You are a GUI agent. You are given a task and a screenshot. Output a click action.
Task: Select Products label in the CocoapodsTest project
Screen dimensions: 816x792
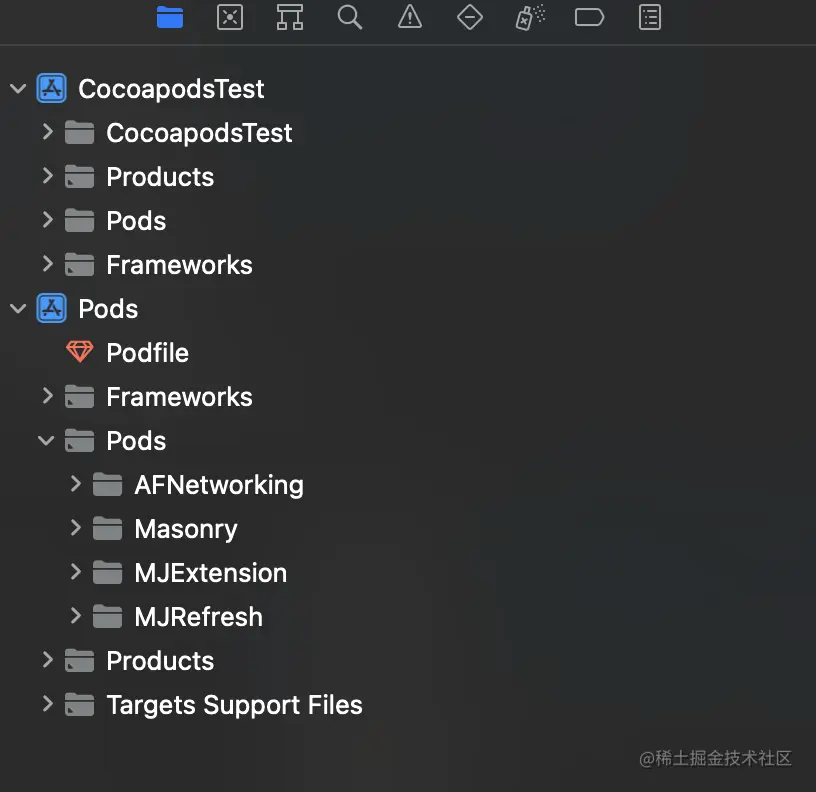160,177
